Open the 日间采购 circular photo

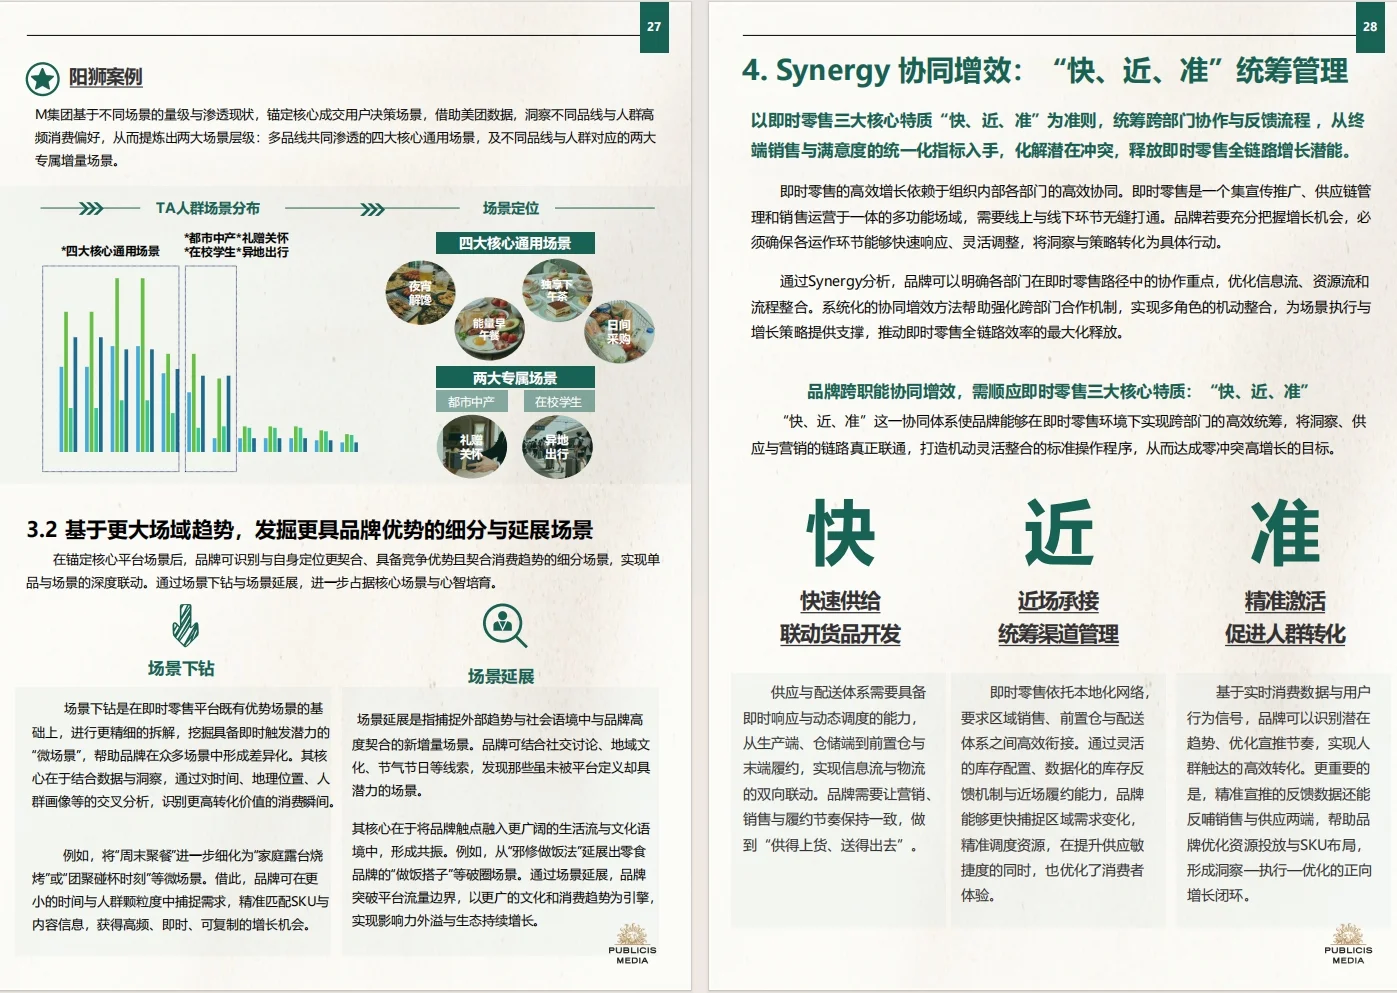(620, 331)
